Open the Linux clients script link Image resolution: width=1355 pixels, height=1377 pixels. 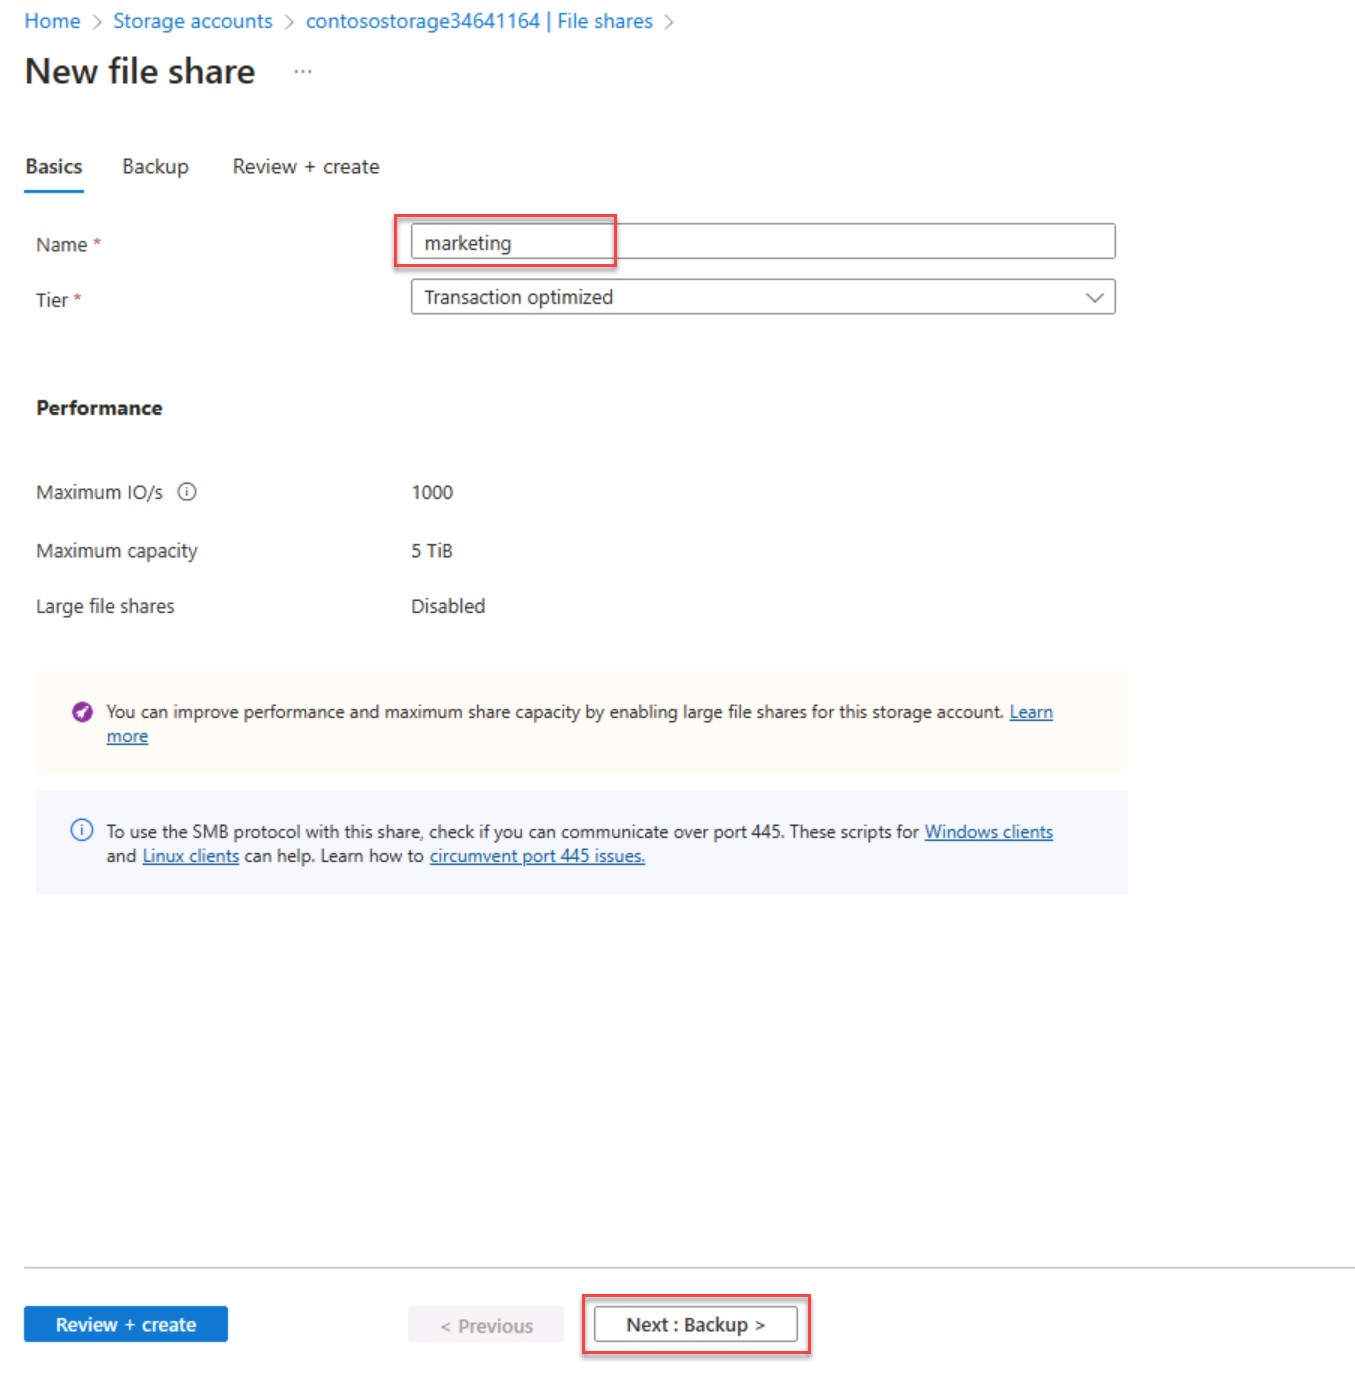point(190,856)
